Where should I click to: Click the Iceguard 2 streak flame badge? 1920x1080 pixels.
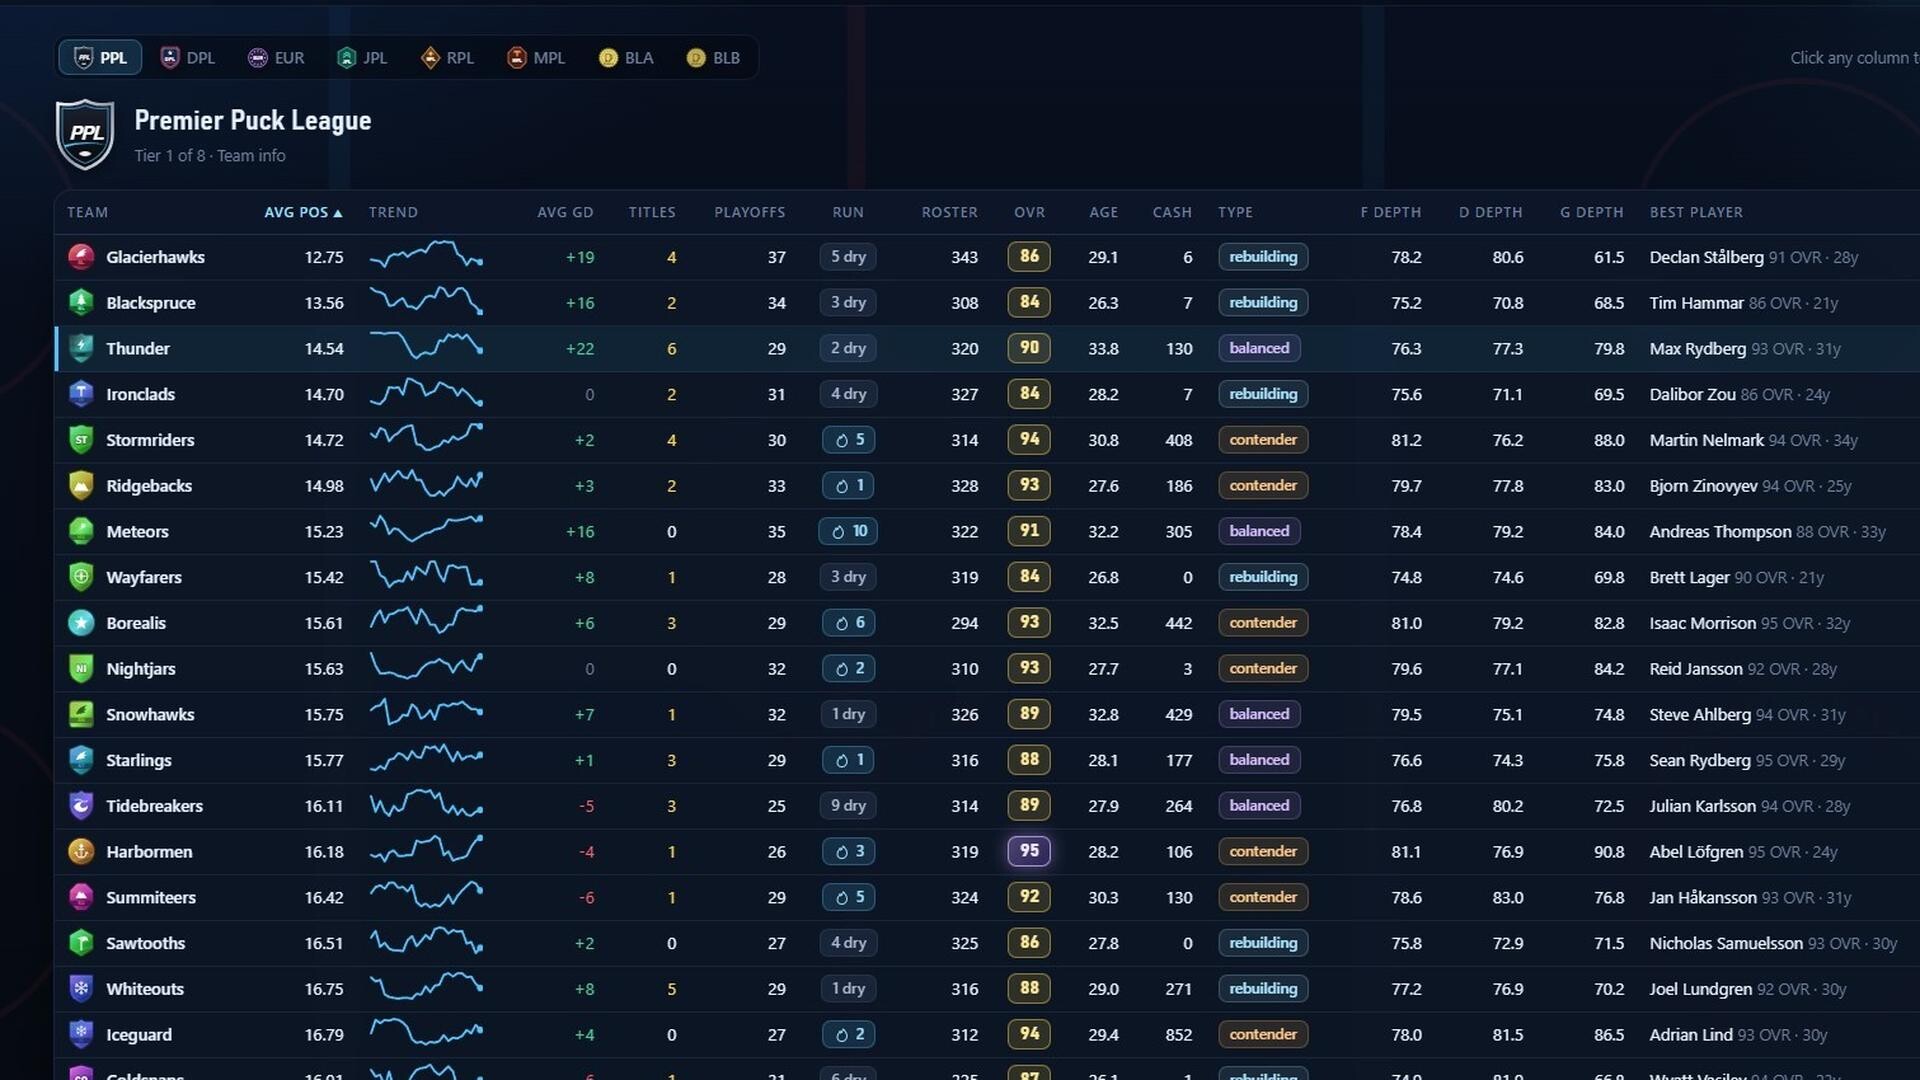click(x=849, y=1034)
